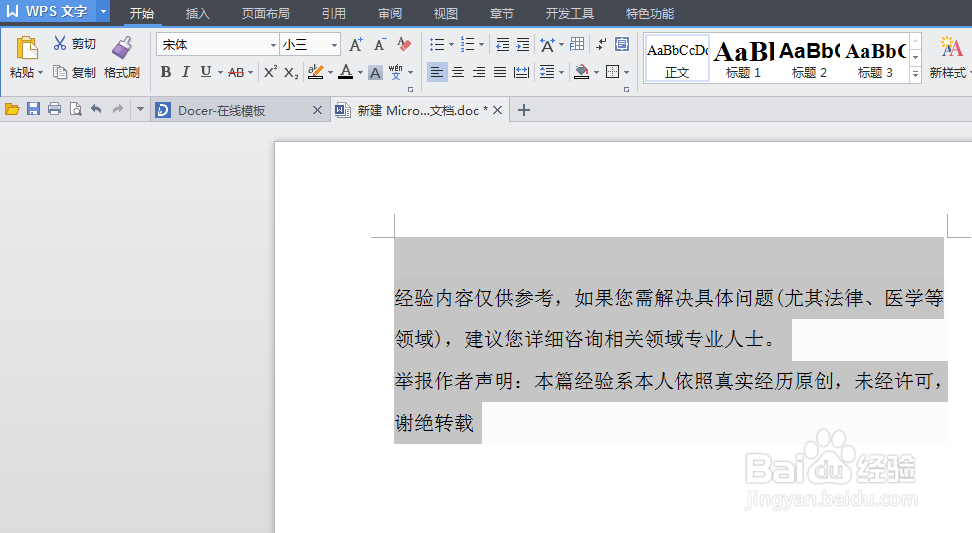Decrease font size with A- icon

click(379, 45)
